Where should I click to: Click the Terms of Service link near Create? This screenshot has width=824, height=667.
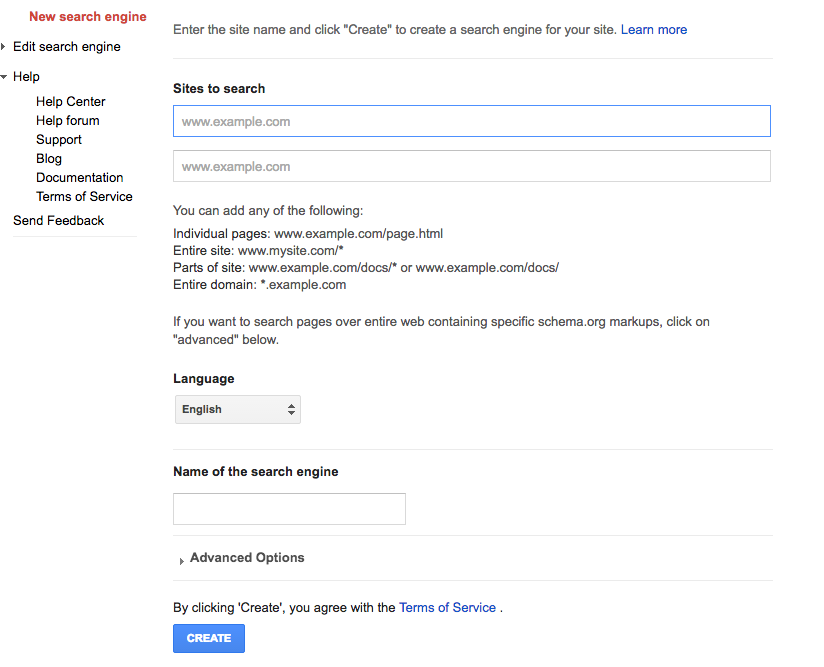pyautogui.click(x=447, y=607)
